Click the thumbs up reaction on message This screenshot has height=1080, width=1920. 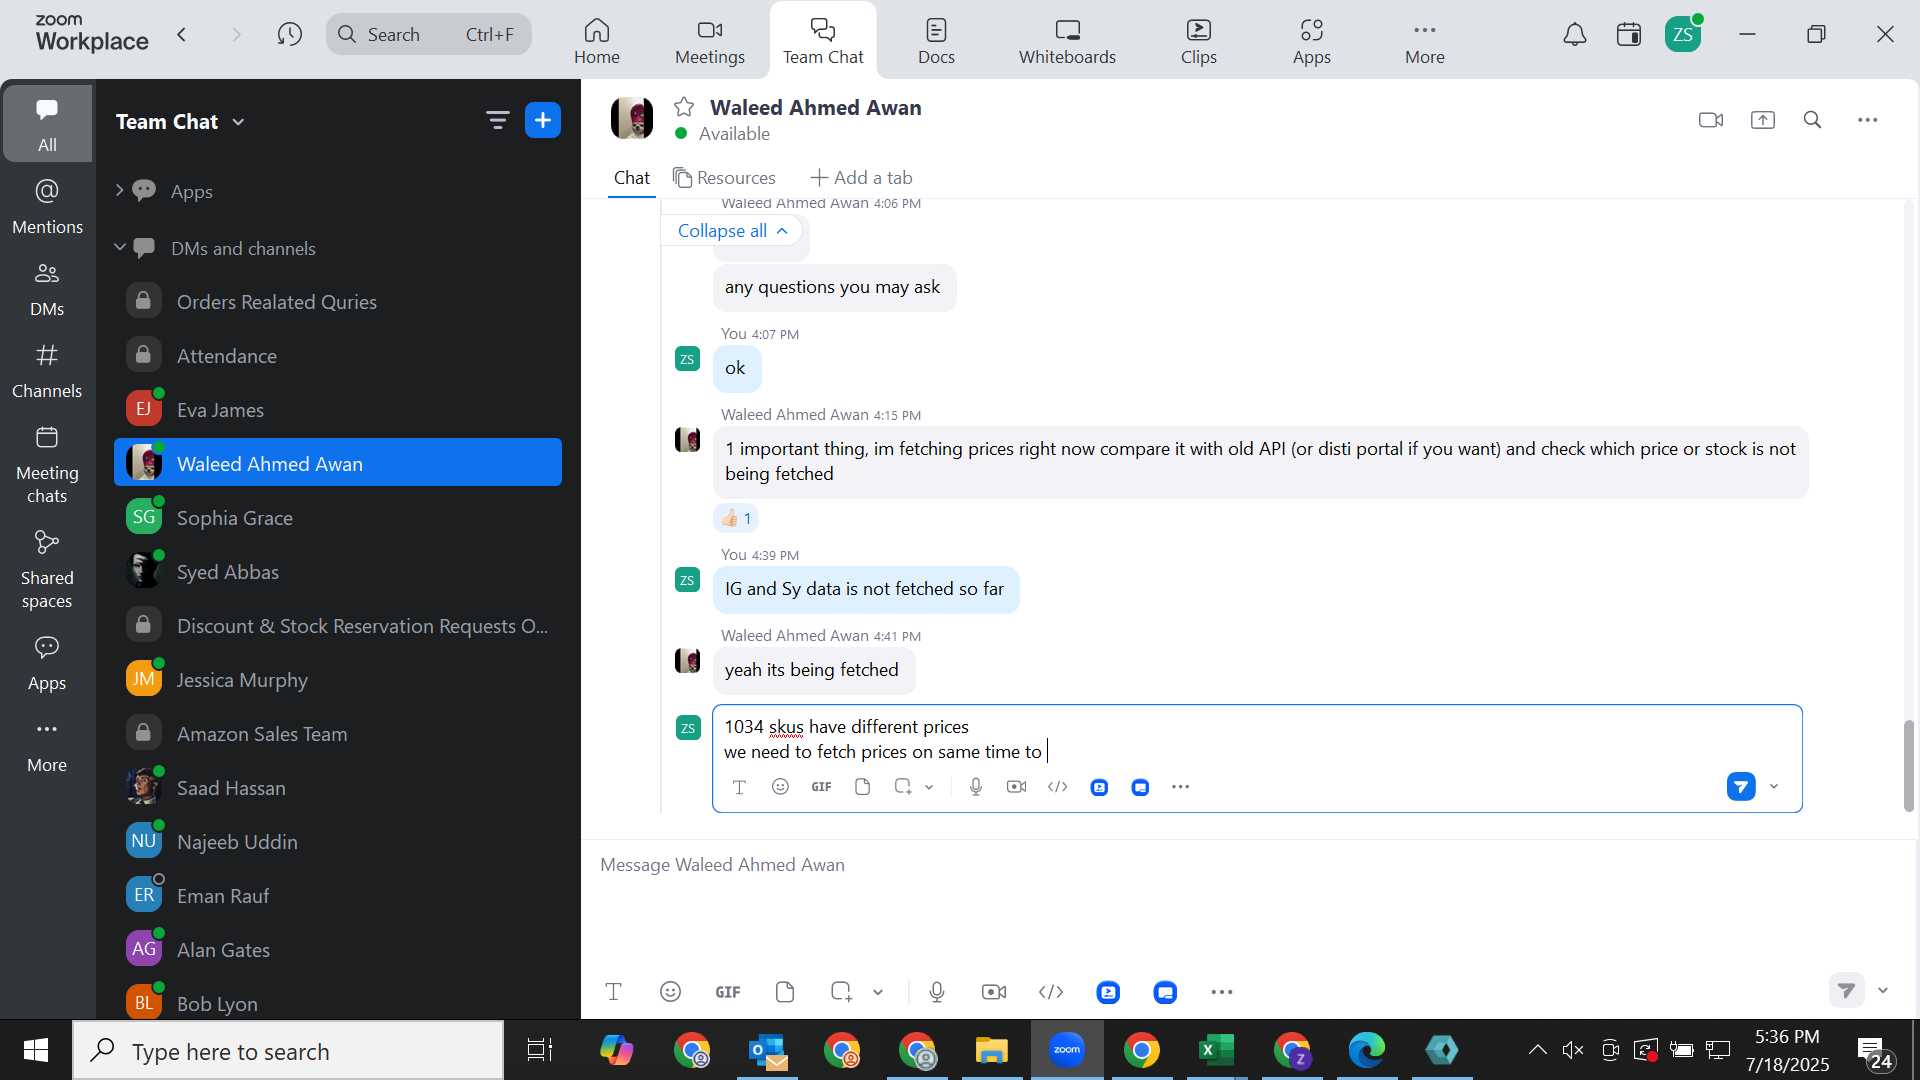736,518
